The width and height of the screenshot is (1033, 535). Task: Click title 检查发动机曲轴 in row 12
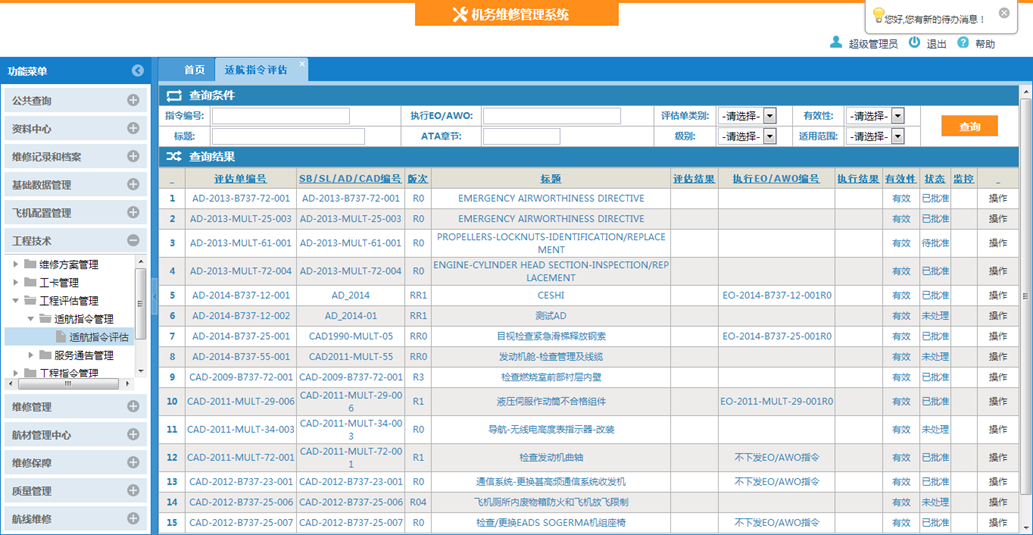pyautogui.click(x=551, y=457)
